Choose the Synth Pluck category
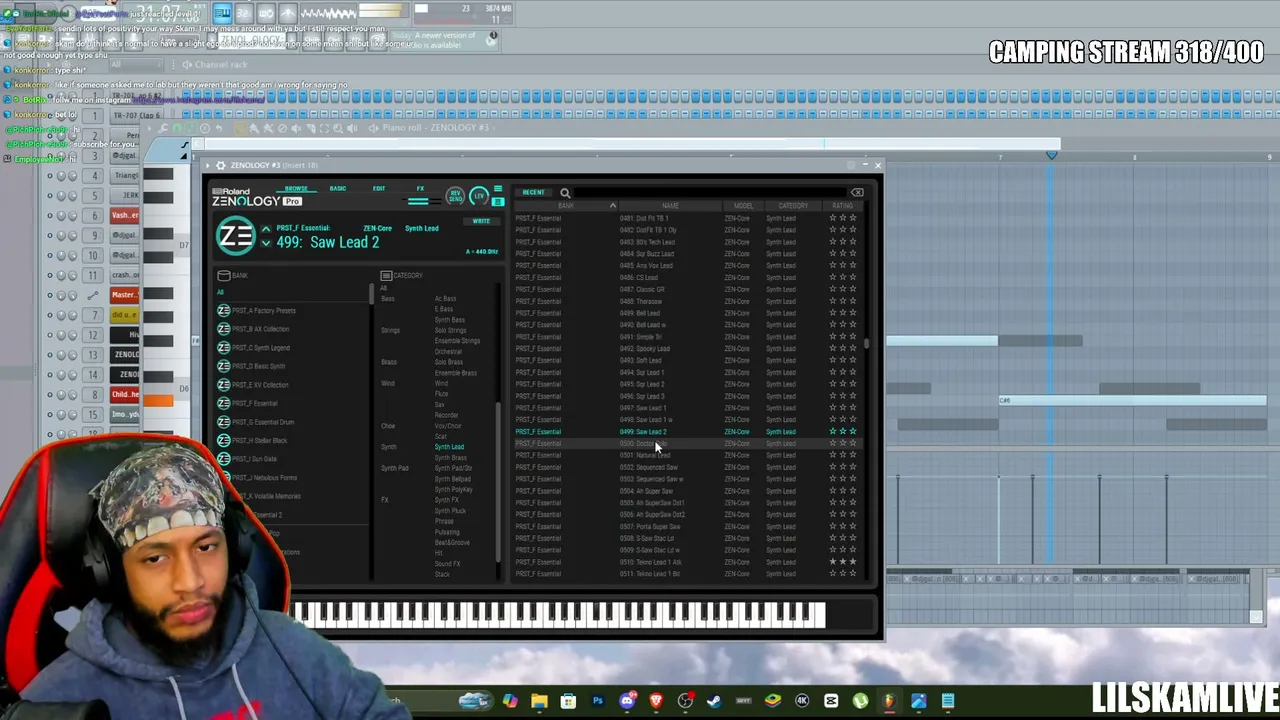This screenshot has height=720, width=1280. point(450,511)
